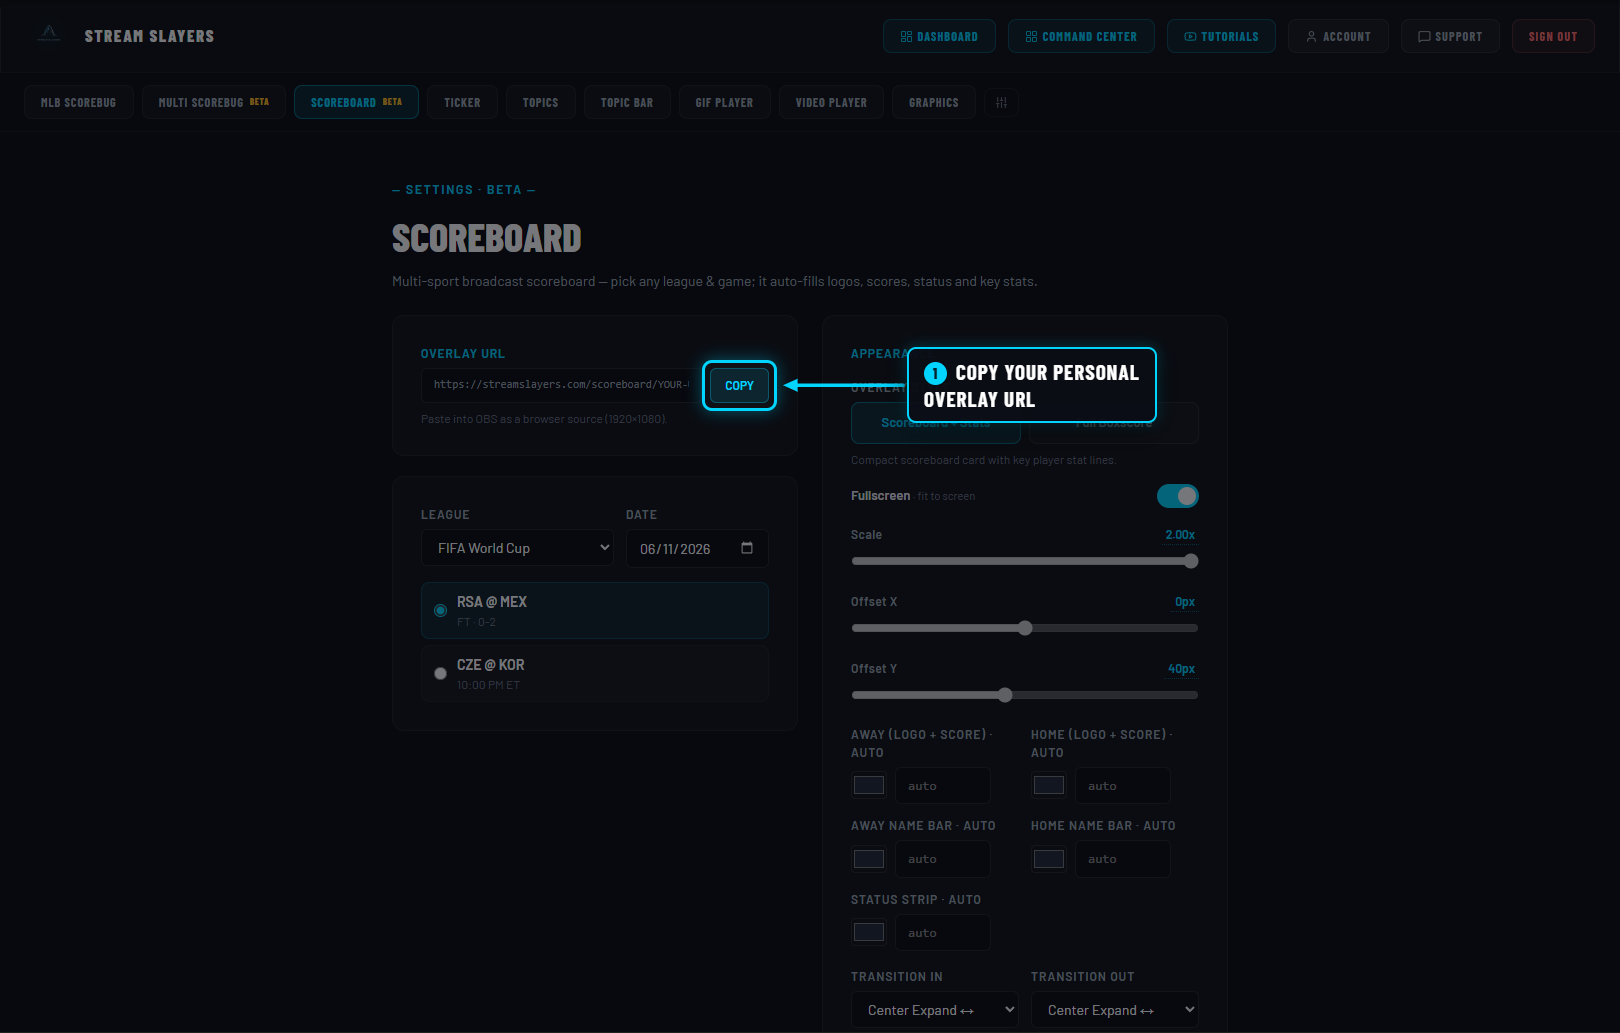1620x1033 pixels.
Task: Open the Away Name Bar color swatch
Action: point(869,859)
